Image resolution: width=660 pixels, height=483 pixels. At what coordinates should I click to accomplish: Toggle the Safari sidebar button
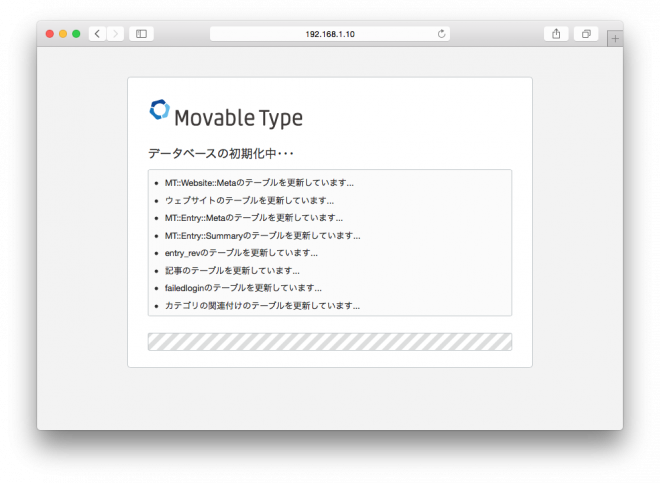pos(141,34)
